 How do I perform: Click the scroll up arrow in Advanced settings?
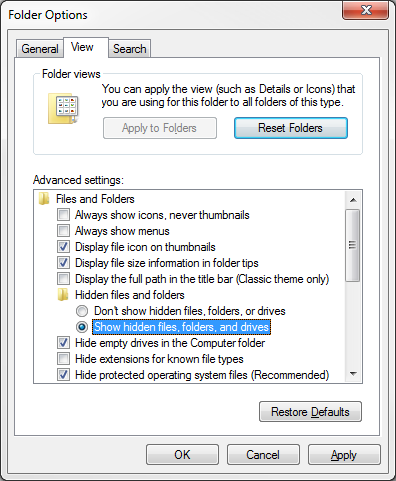(353, 200)
